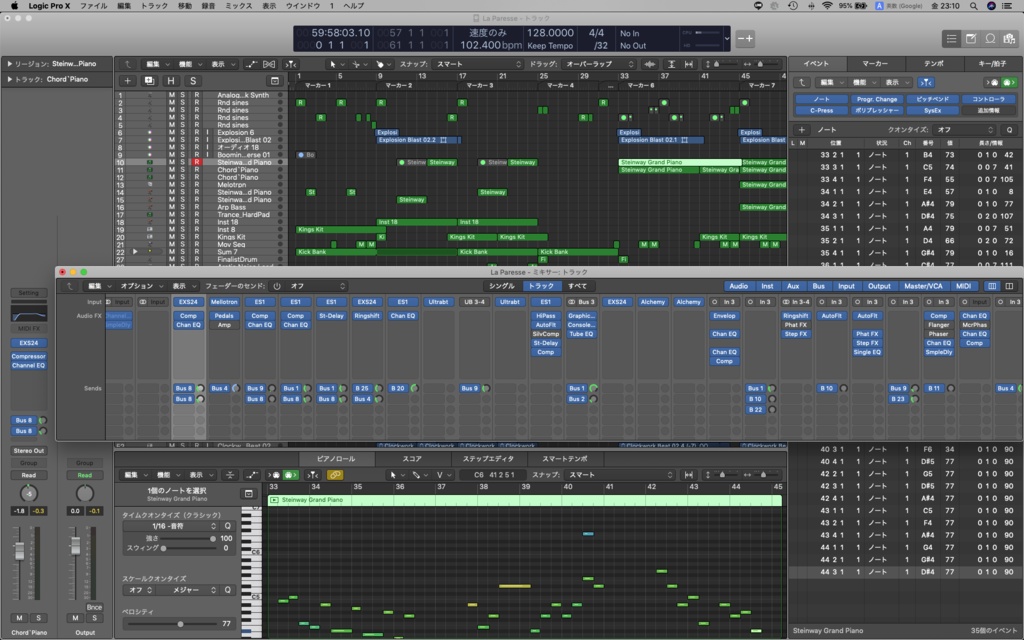The width and height of the screenshot is (1024, 640).
Task: Toggle the global Solo (S) button in track header
Action: click(x=192, y=80)
